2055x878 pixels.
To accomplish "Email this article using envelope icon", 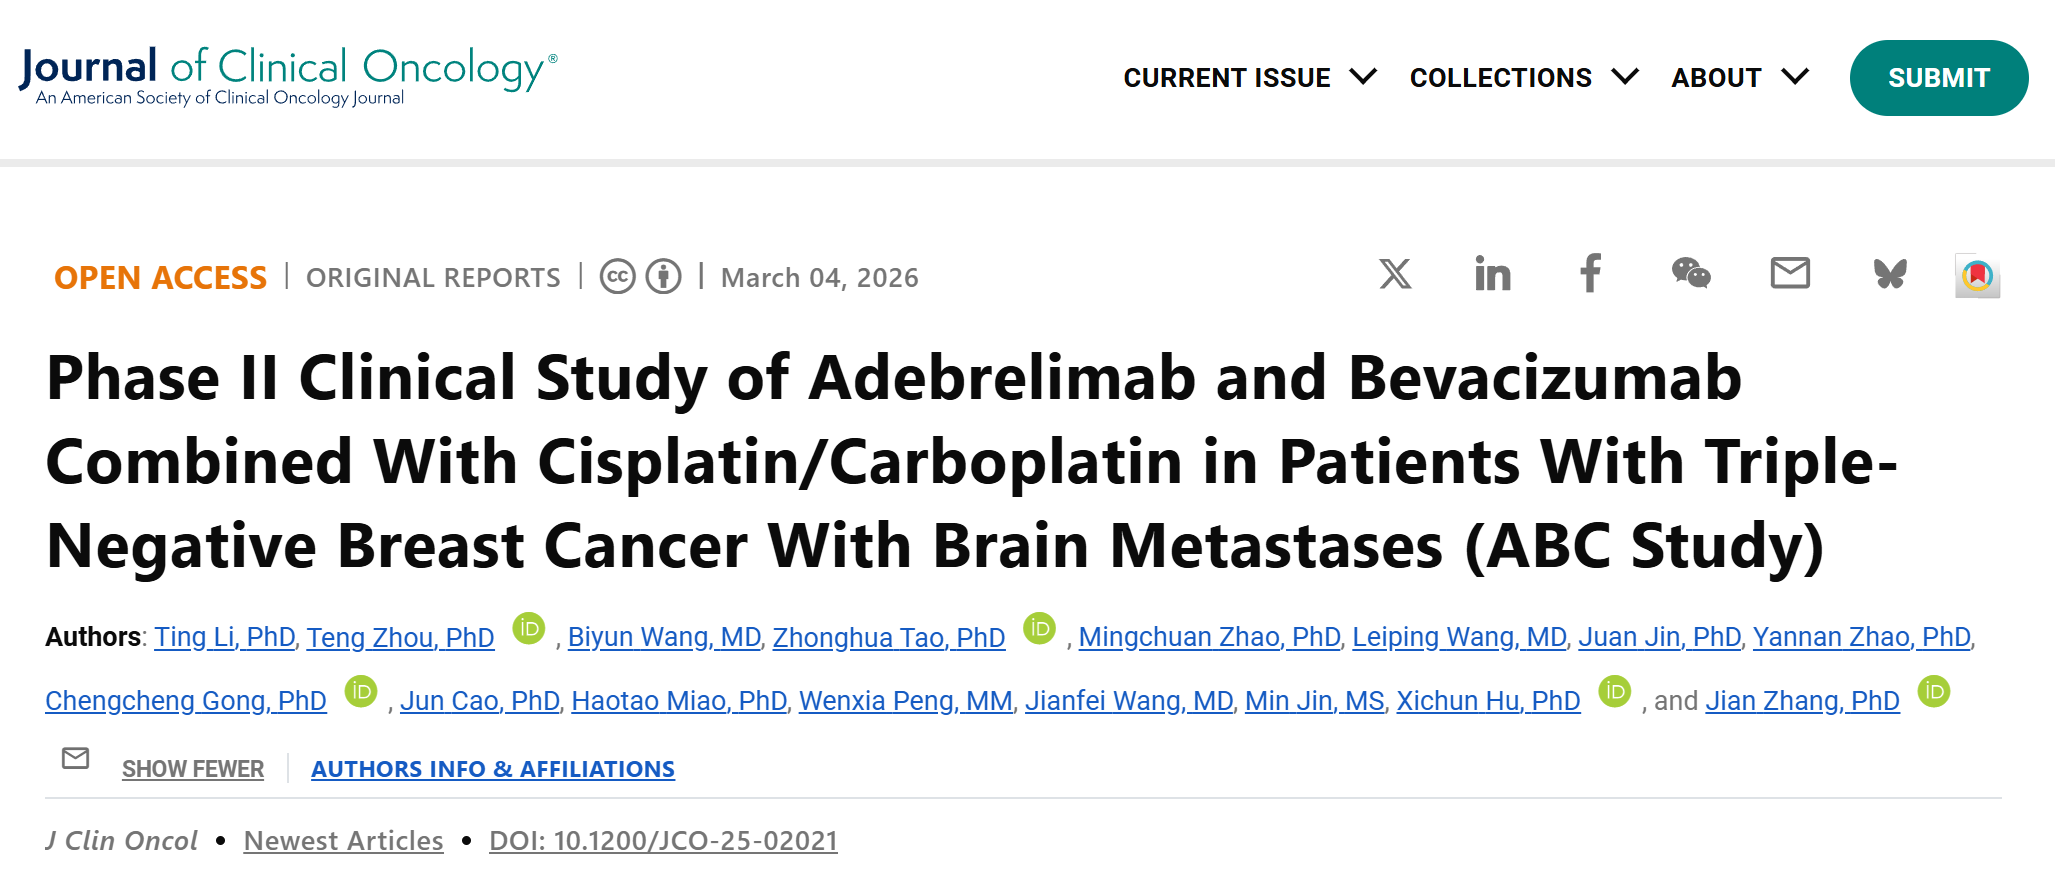I will [x=1790, y=273].
